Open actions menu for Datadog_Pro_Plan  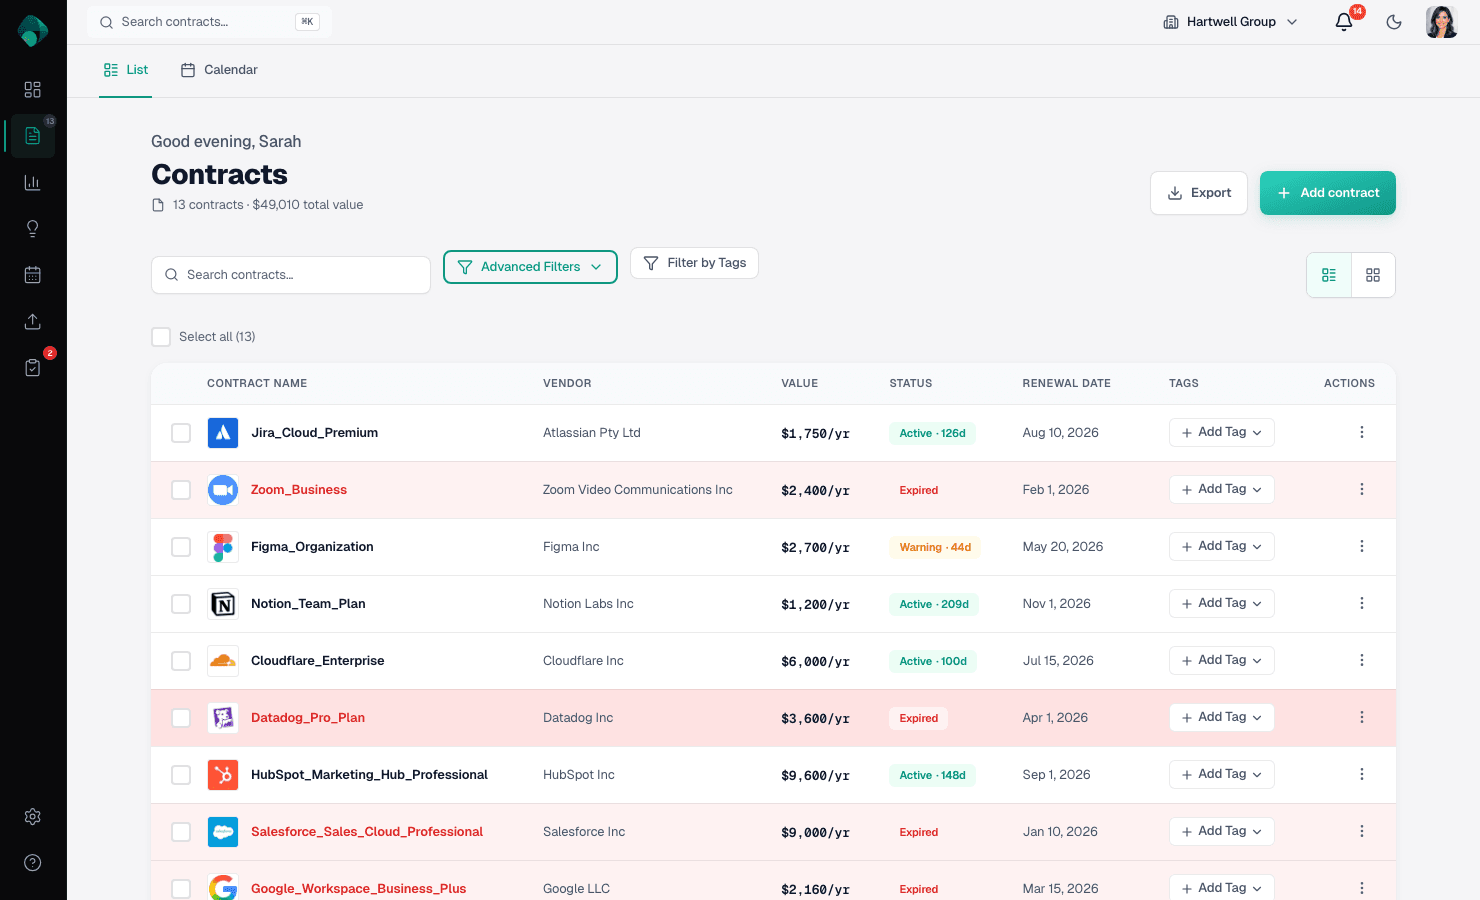[x=1361, y=717]
